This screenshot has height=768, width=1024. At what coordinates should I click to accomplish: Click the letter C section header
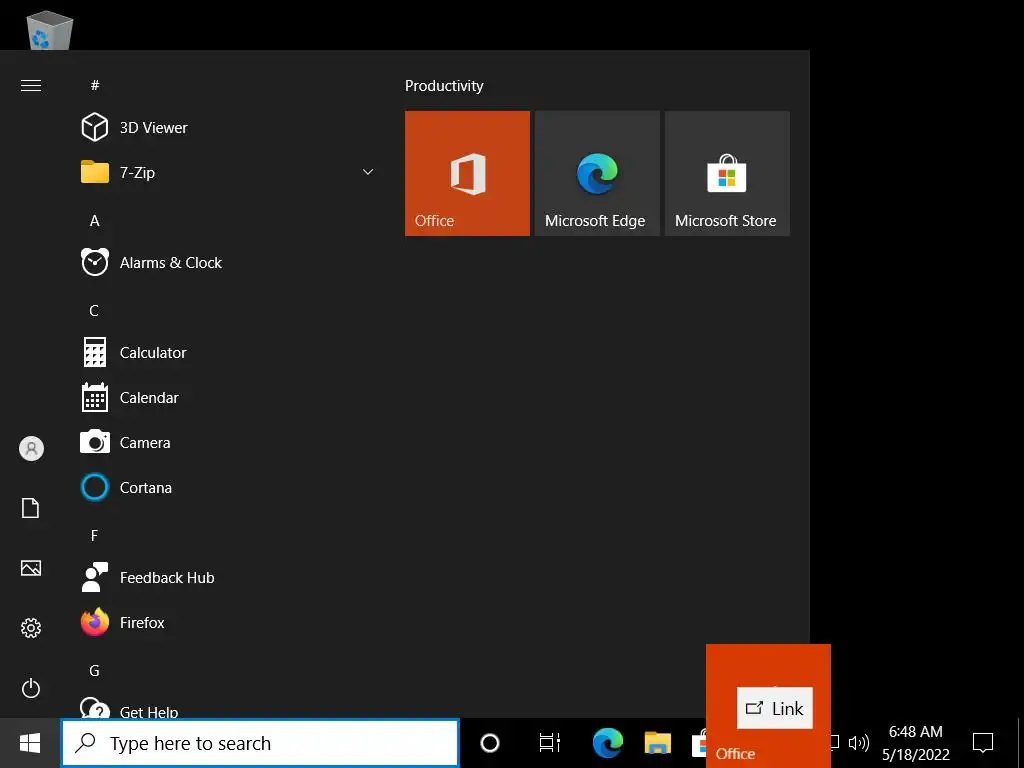[94, 311]
